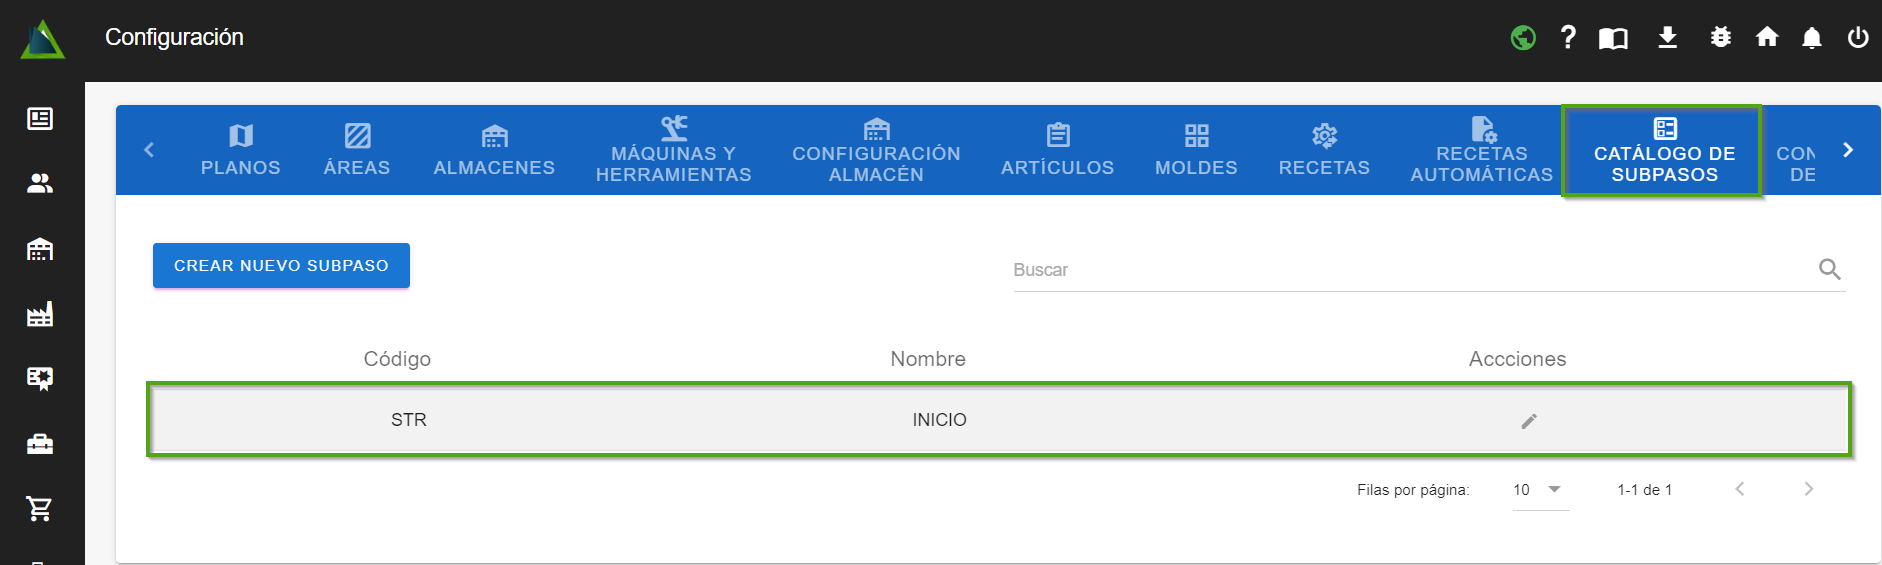Viewport: 1882px width, 565px height.
Task: Open help via question mark icon
Action: pos(1568,38)
